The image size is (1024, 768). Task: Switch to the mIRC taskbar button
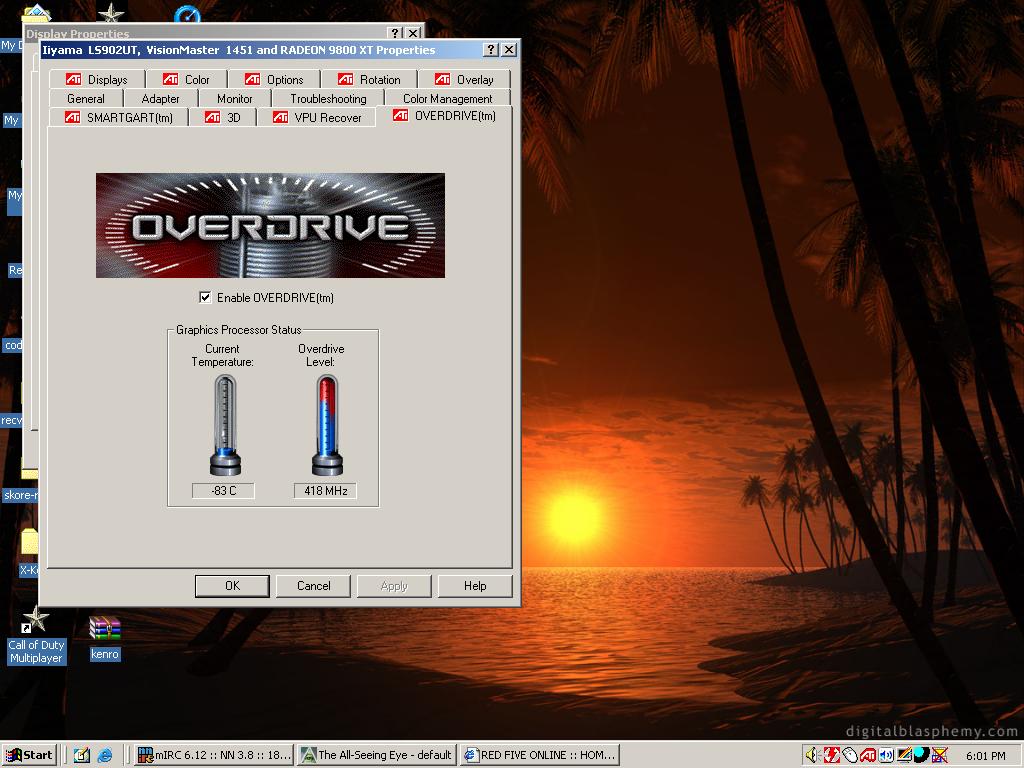tap(214, 755)
